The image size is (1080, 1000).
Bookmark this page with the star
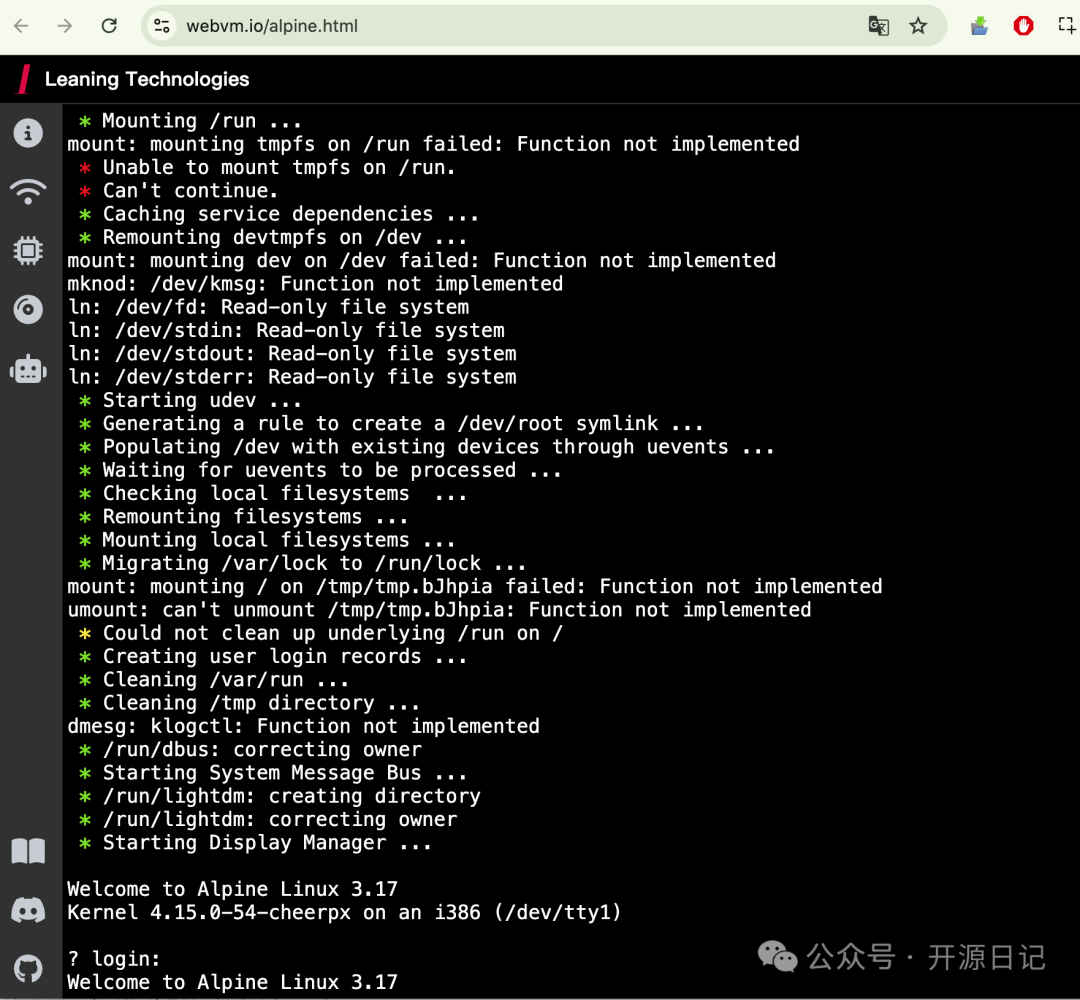click(x=918, y=26)
